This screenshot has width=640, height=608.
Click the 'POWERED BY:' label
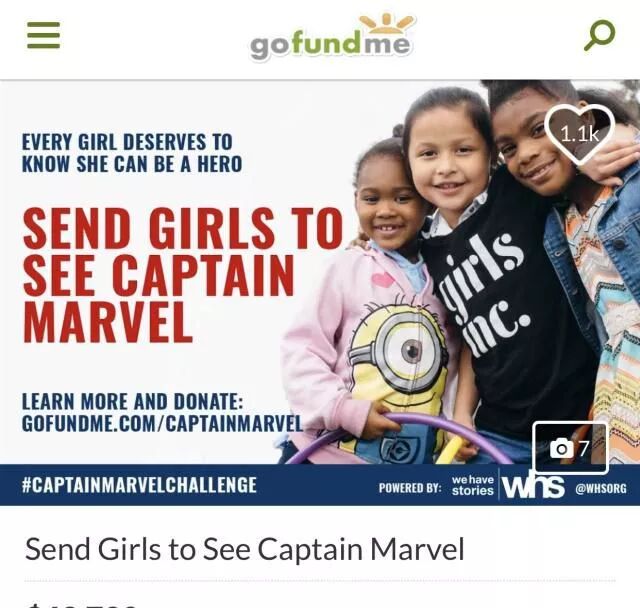410,488
